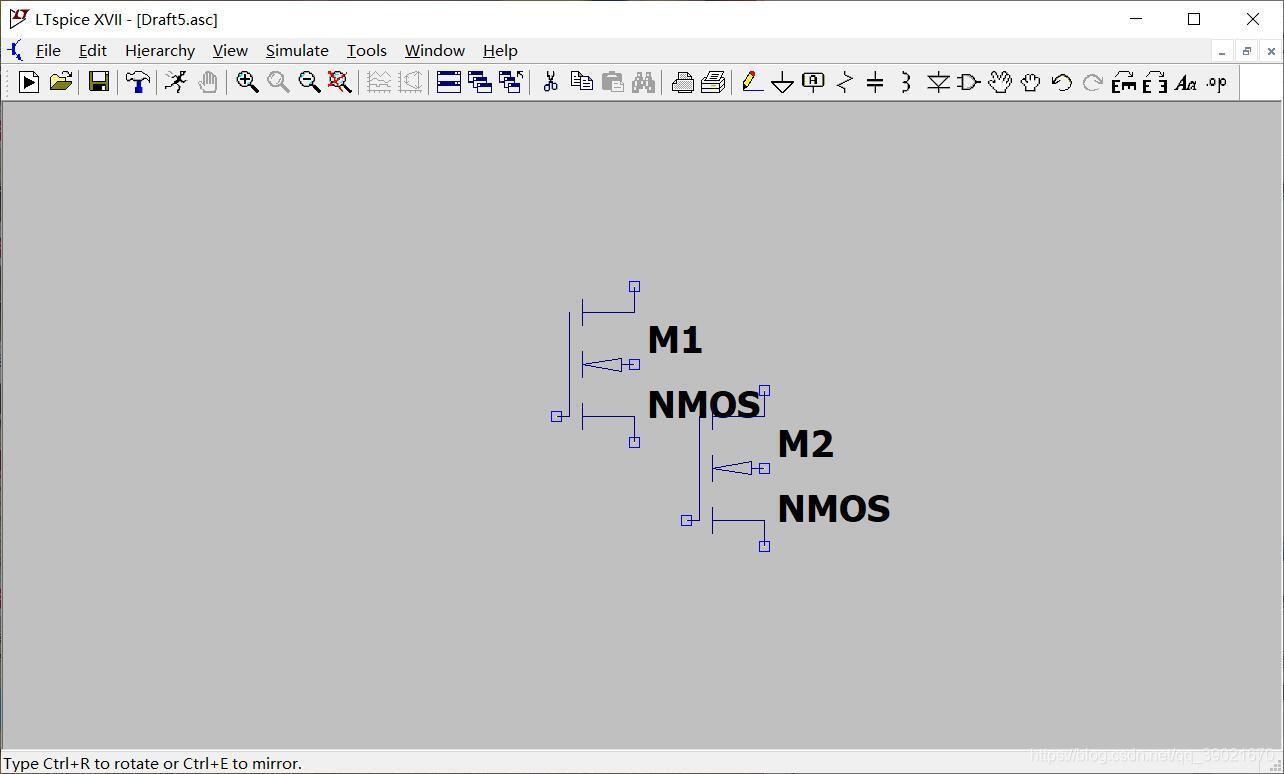Open a schematic file
Viewport: 1284px width, 774px height.
pos(60,82)
